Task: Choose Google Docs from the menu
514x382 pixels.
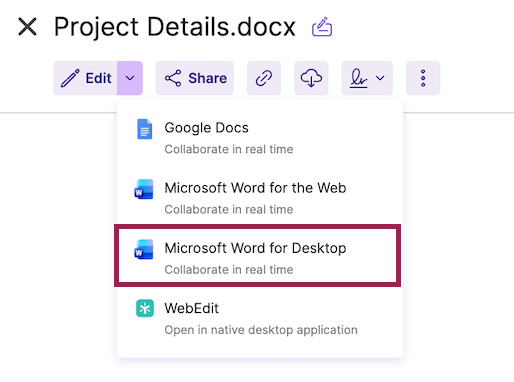Action: click(x=260, y=138)
